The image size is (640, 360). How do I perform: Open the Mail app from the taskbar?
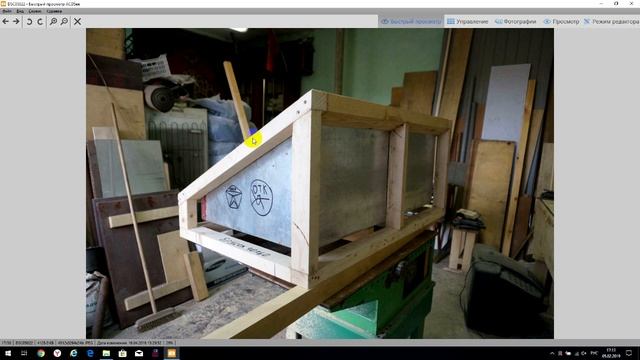pos(139,353)
